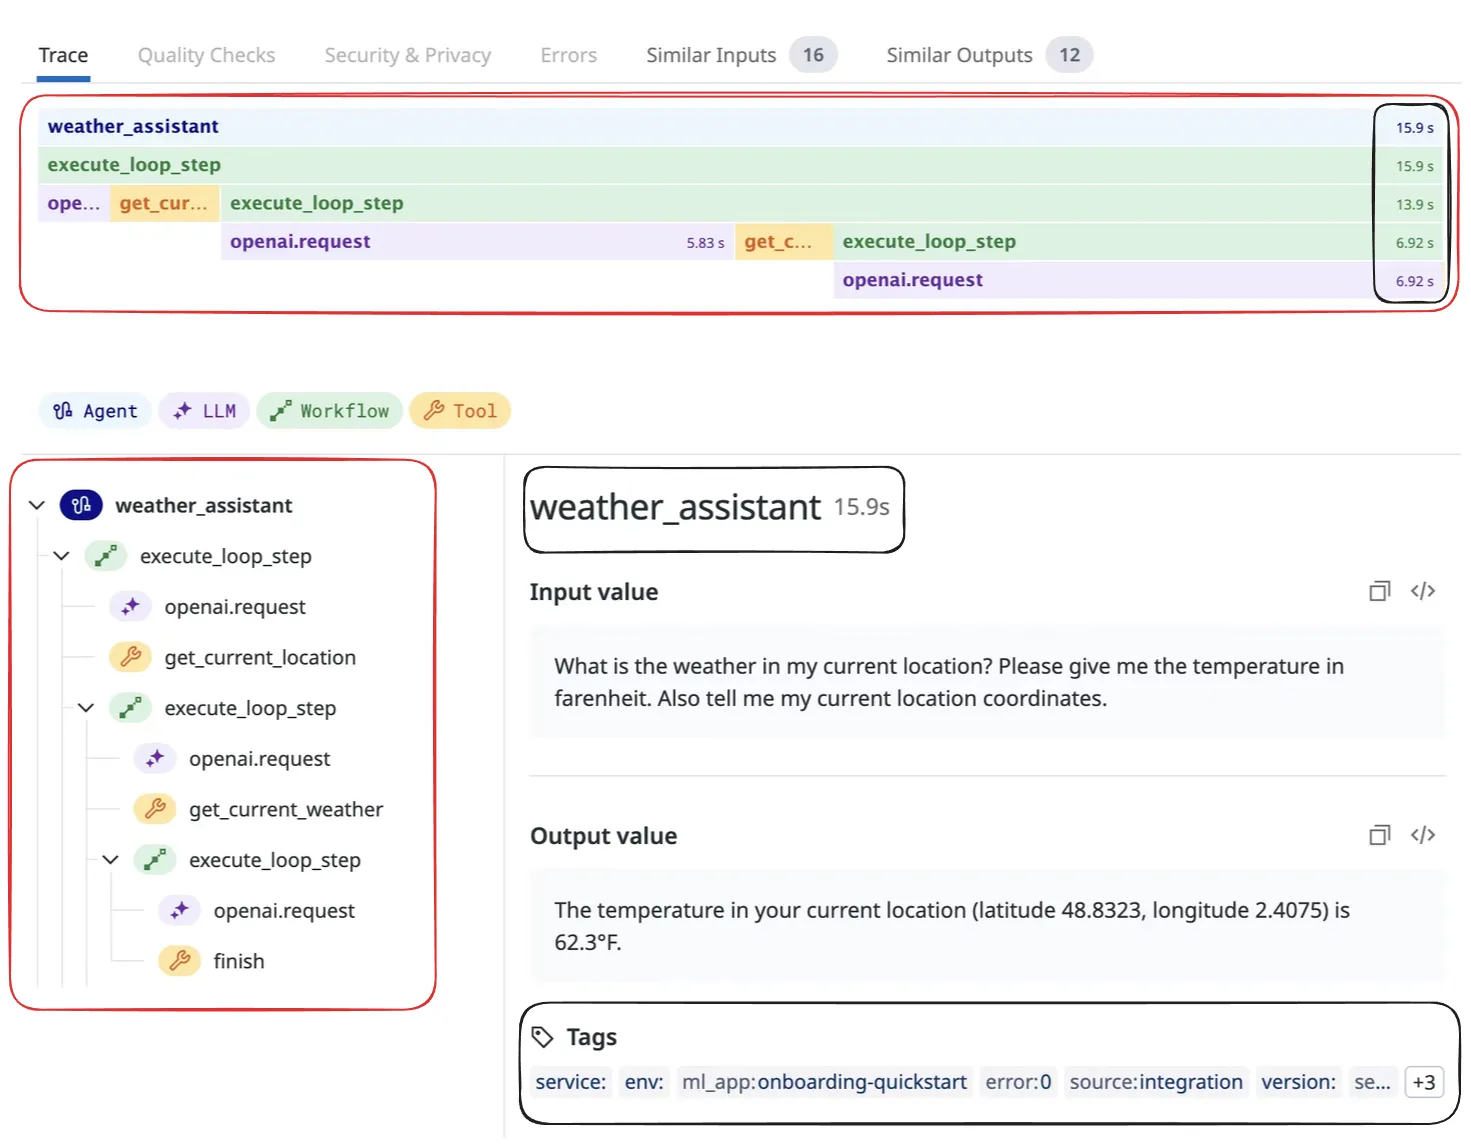The height and width of the screenshot is (1148, 1471).
Task: Click the weather_assistant agent icon in tree
Action: [x=81, y=505]
